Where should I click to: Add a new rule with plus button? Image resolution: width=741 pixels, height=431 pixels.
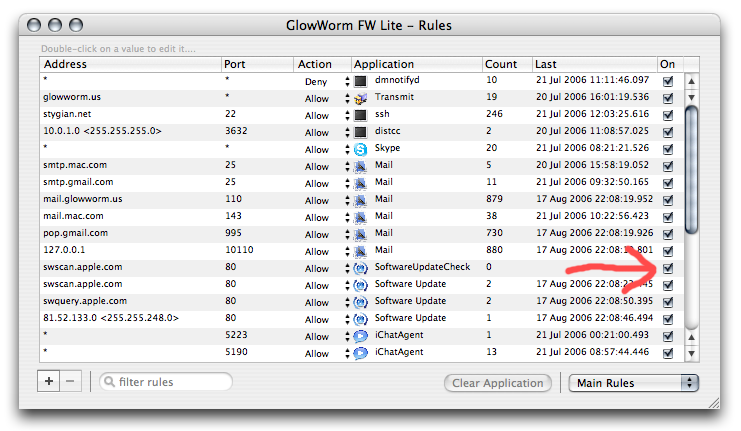pyautogui.click(x=49, y=381)
